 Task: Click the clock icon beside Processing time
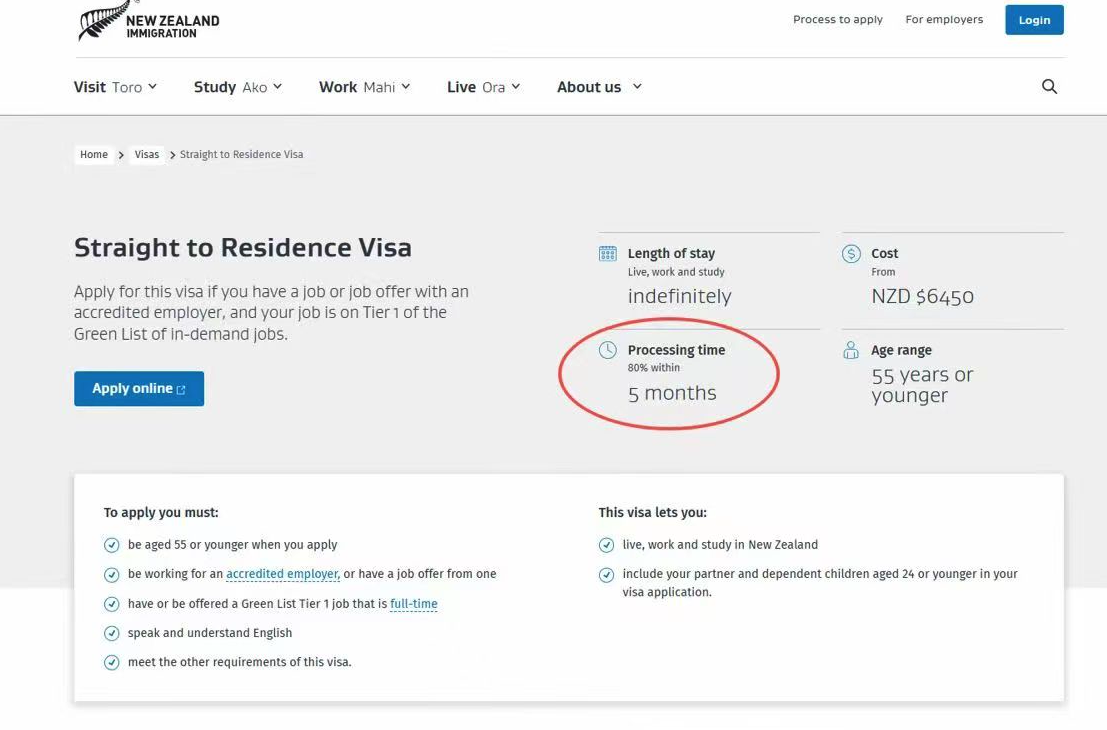(x=607, y=350)
